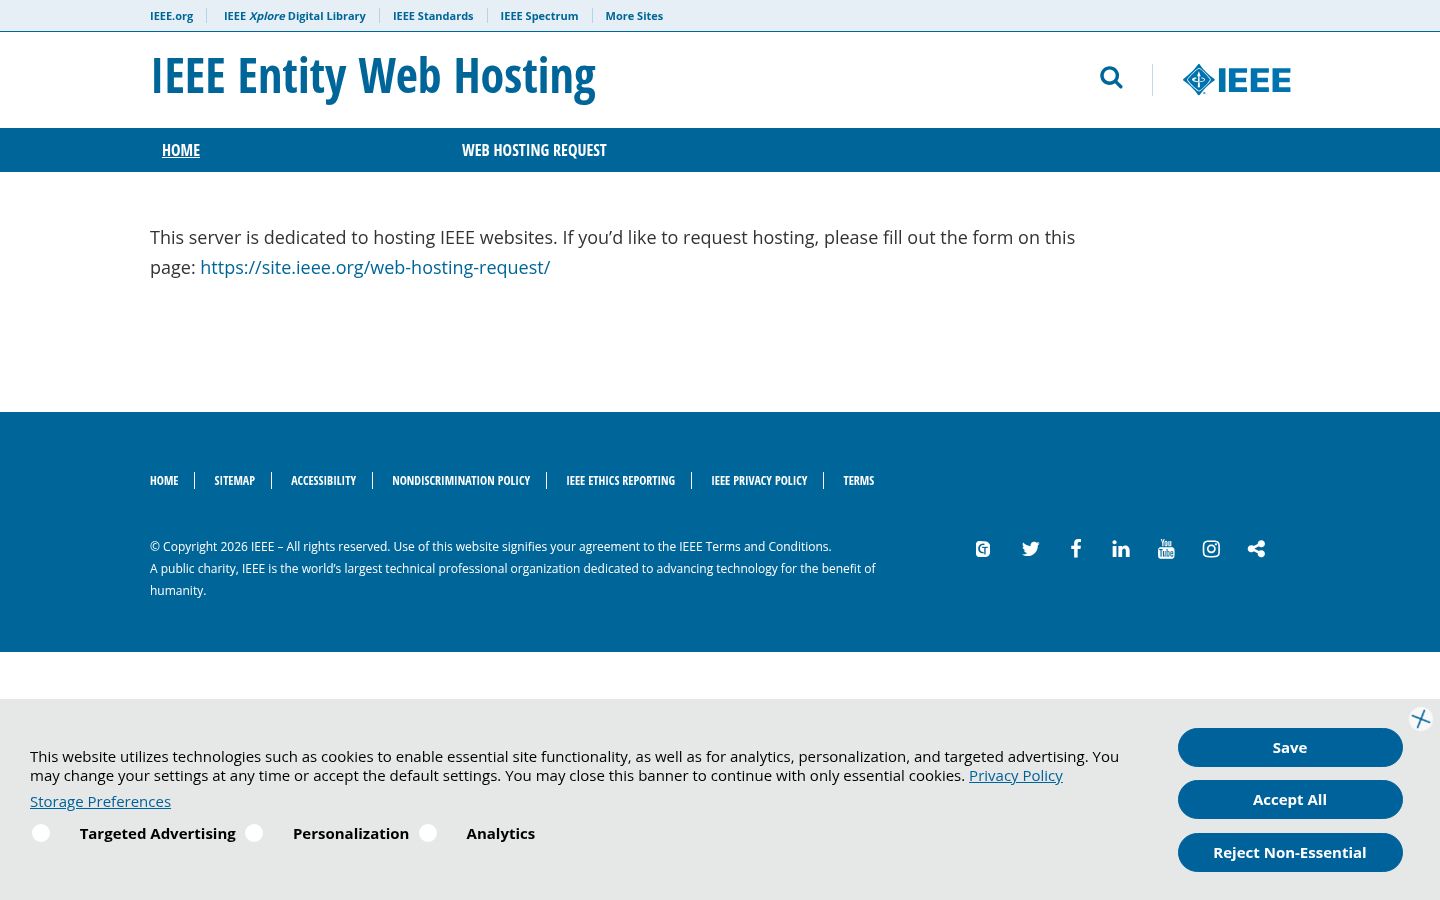The width and height of the screenshot is (1440, 900).
Task: Open the IEEE Collabratec footer icon
Action: click(983, 549)
